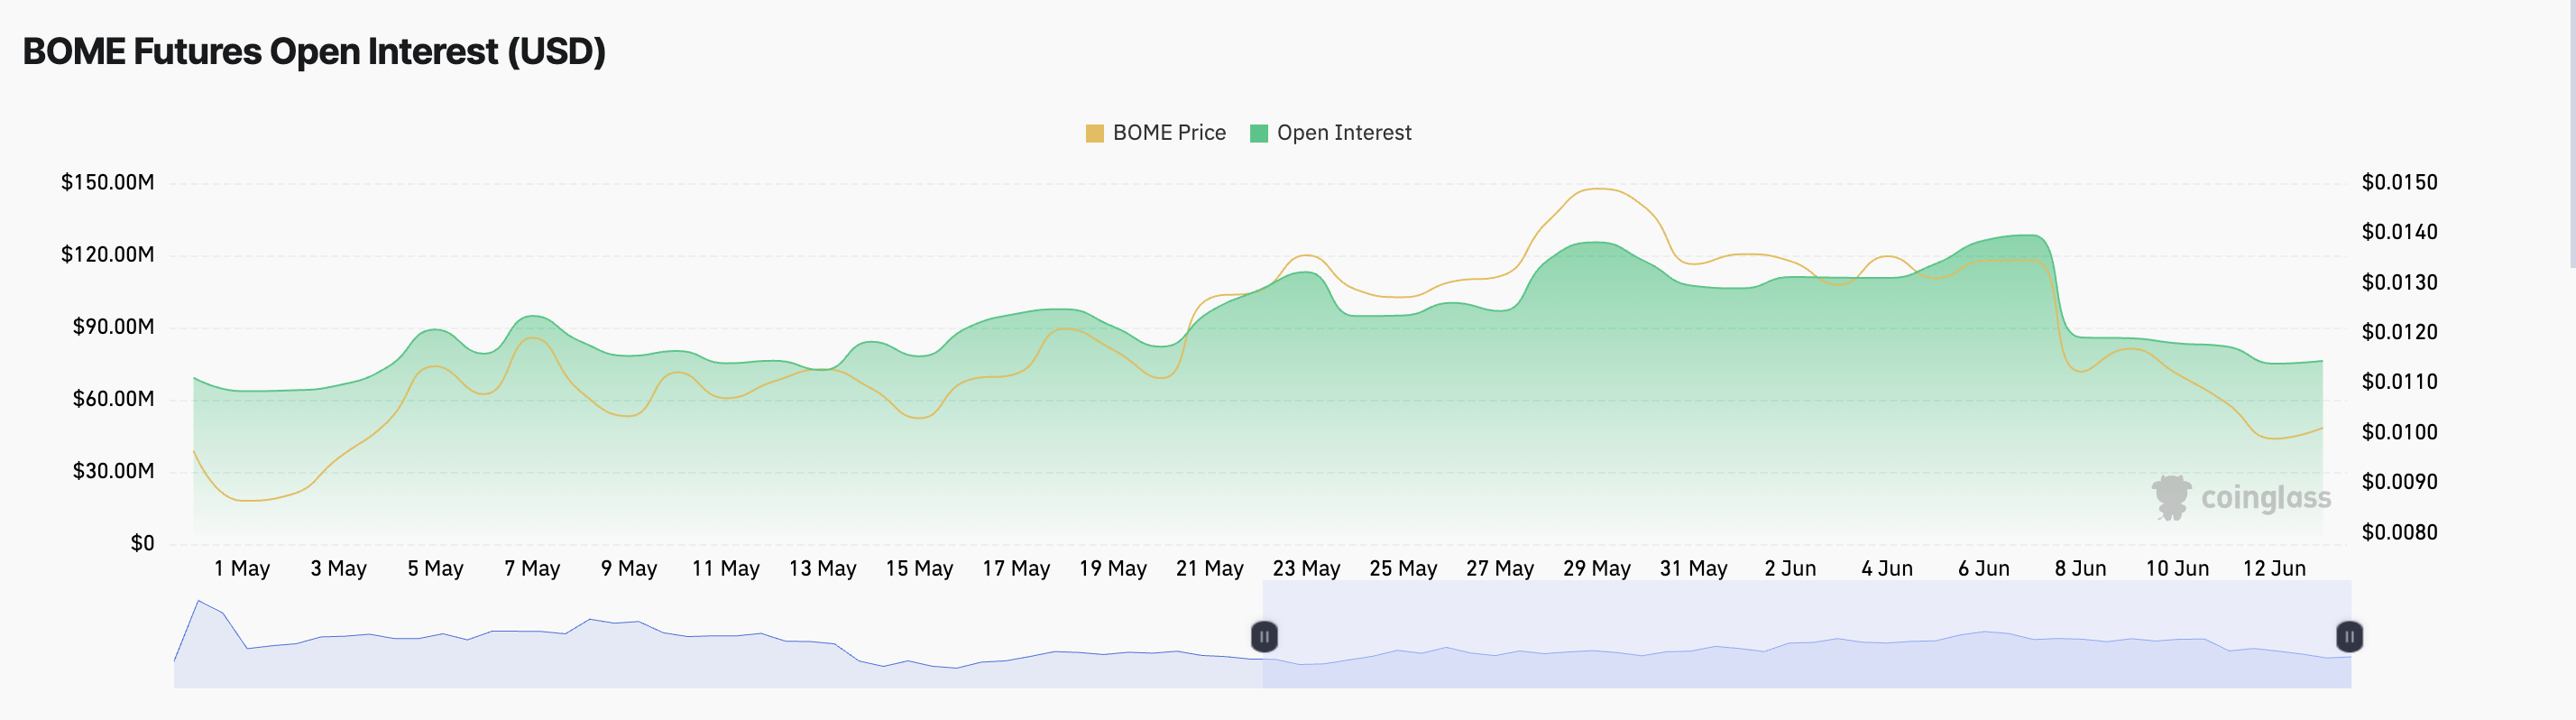Click the $0.0110 right axis label
This screenshot has width=2576, height=720.
click(2399, 381)
